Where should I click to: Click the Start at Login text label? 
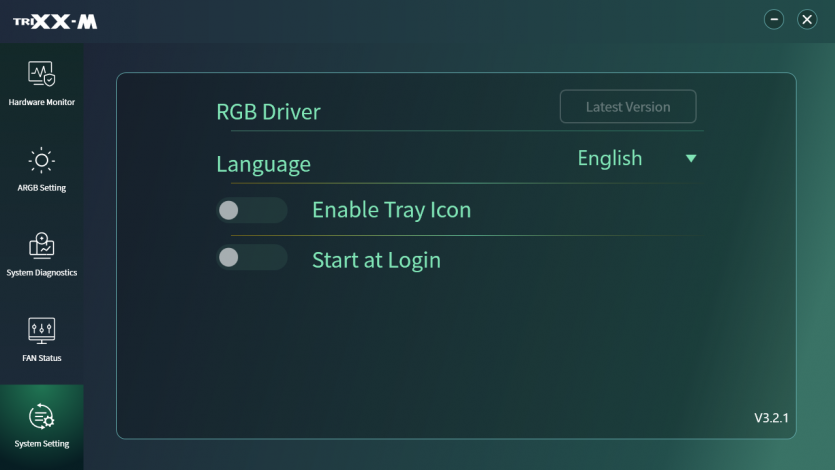pos(376,260)
